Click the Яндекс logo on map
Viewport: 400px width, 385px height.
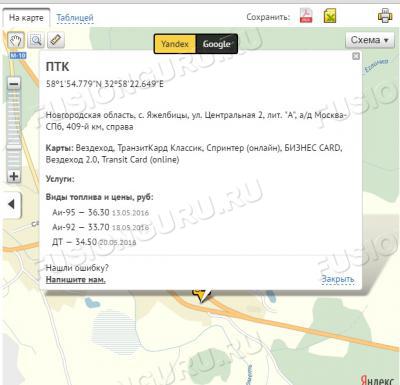point(377,379)
